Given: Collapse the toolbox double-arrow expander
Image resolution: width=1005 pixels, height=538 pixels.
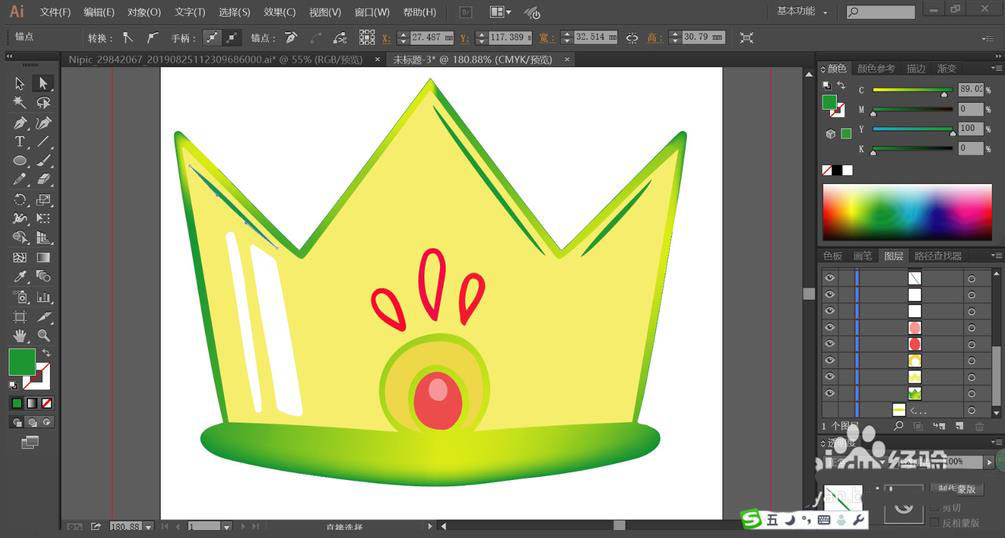Looking at the screenshot, I should pyautogui.click(x=10, y=56).
